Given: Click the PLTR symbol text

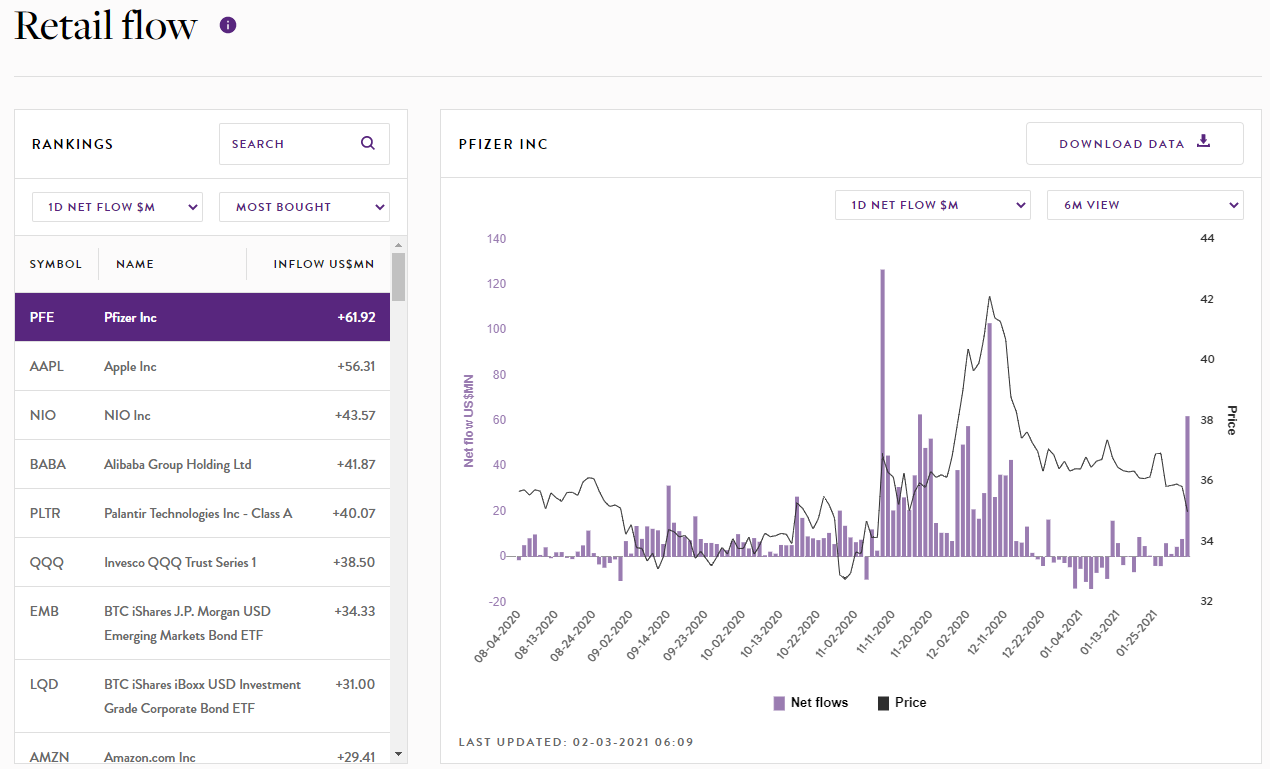Looking at the screenshot, I should click(x=45, y=513).
